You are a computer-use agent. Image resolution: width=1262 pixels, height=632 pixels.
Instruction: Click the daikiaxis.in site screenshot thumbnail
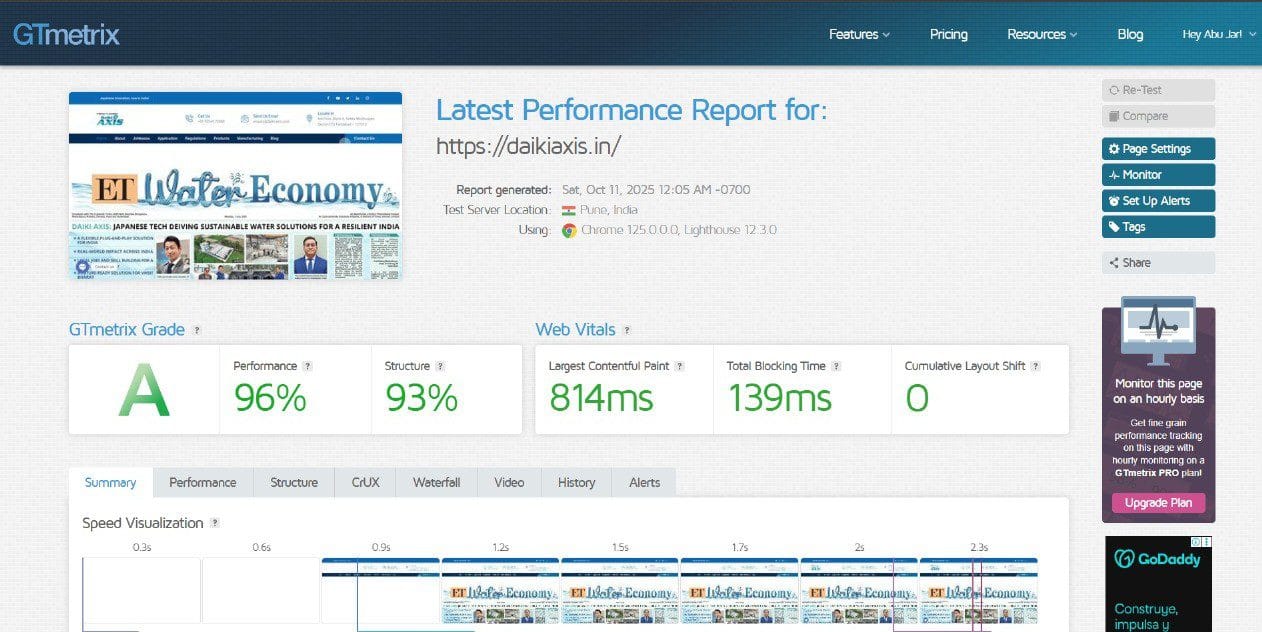(x=235, y=186)
